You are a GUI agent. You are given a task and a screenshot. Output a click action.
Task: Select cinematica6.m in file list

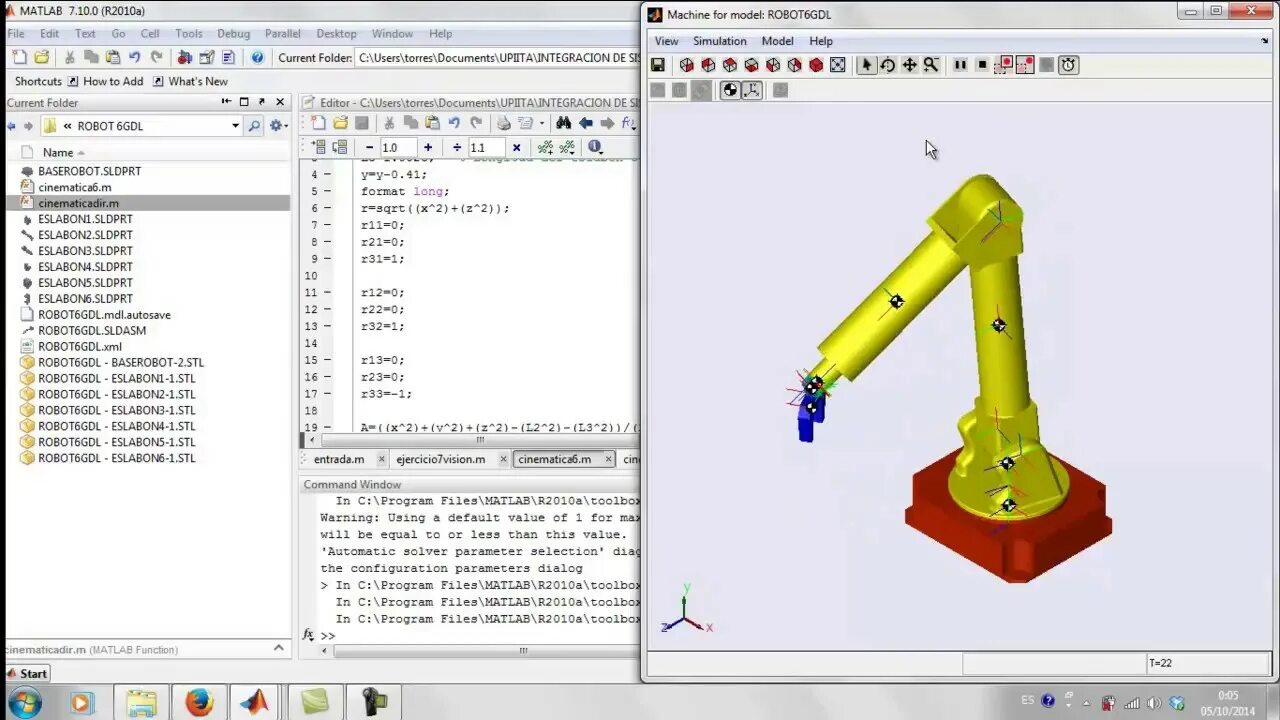click(75, 187)
